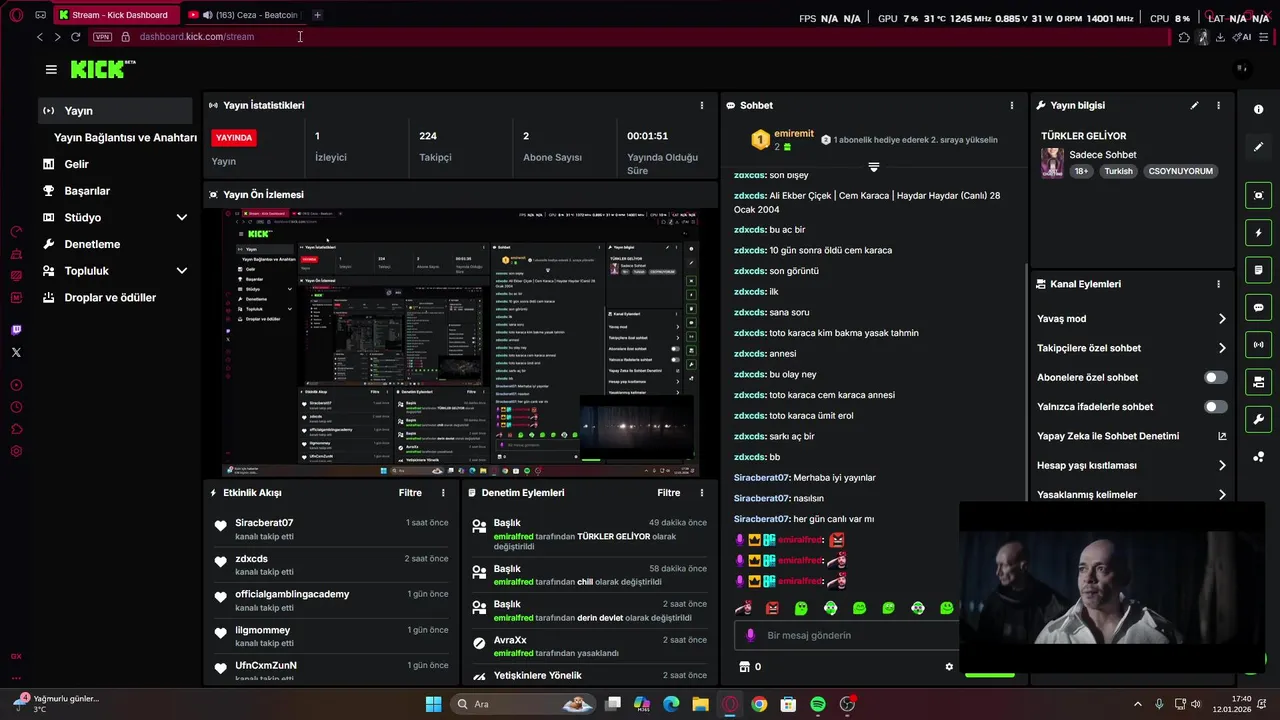Click the document icon button in the right rail
This screenshot has height=720, width=1280.
point(1258,270)
